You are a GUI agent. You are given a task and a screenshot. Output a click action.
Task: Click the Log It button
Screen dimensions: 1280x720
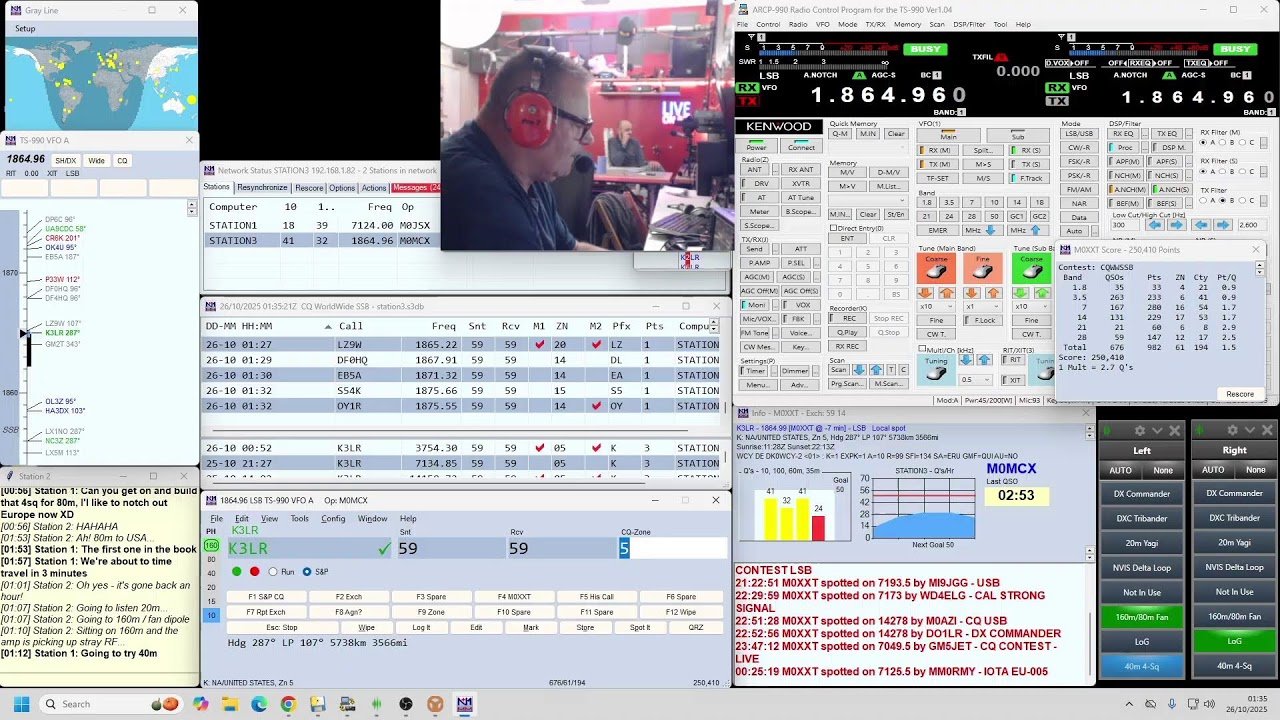pos(421,628)
